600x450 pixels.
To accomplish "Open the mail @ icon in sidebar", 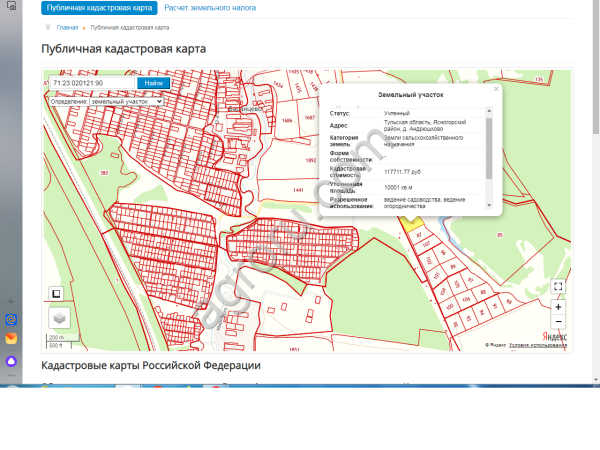I will (11, 319).
